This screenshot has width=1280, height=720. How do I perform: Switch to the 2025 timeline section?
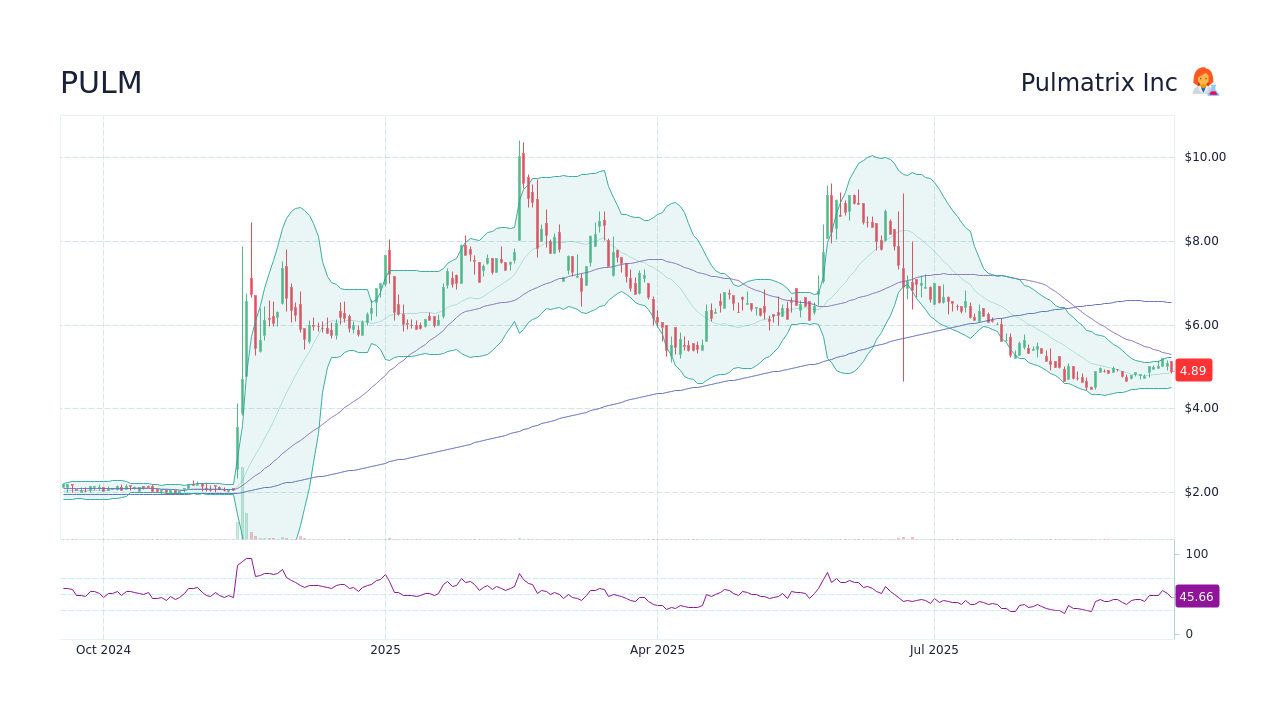385,649
